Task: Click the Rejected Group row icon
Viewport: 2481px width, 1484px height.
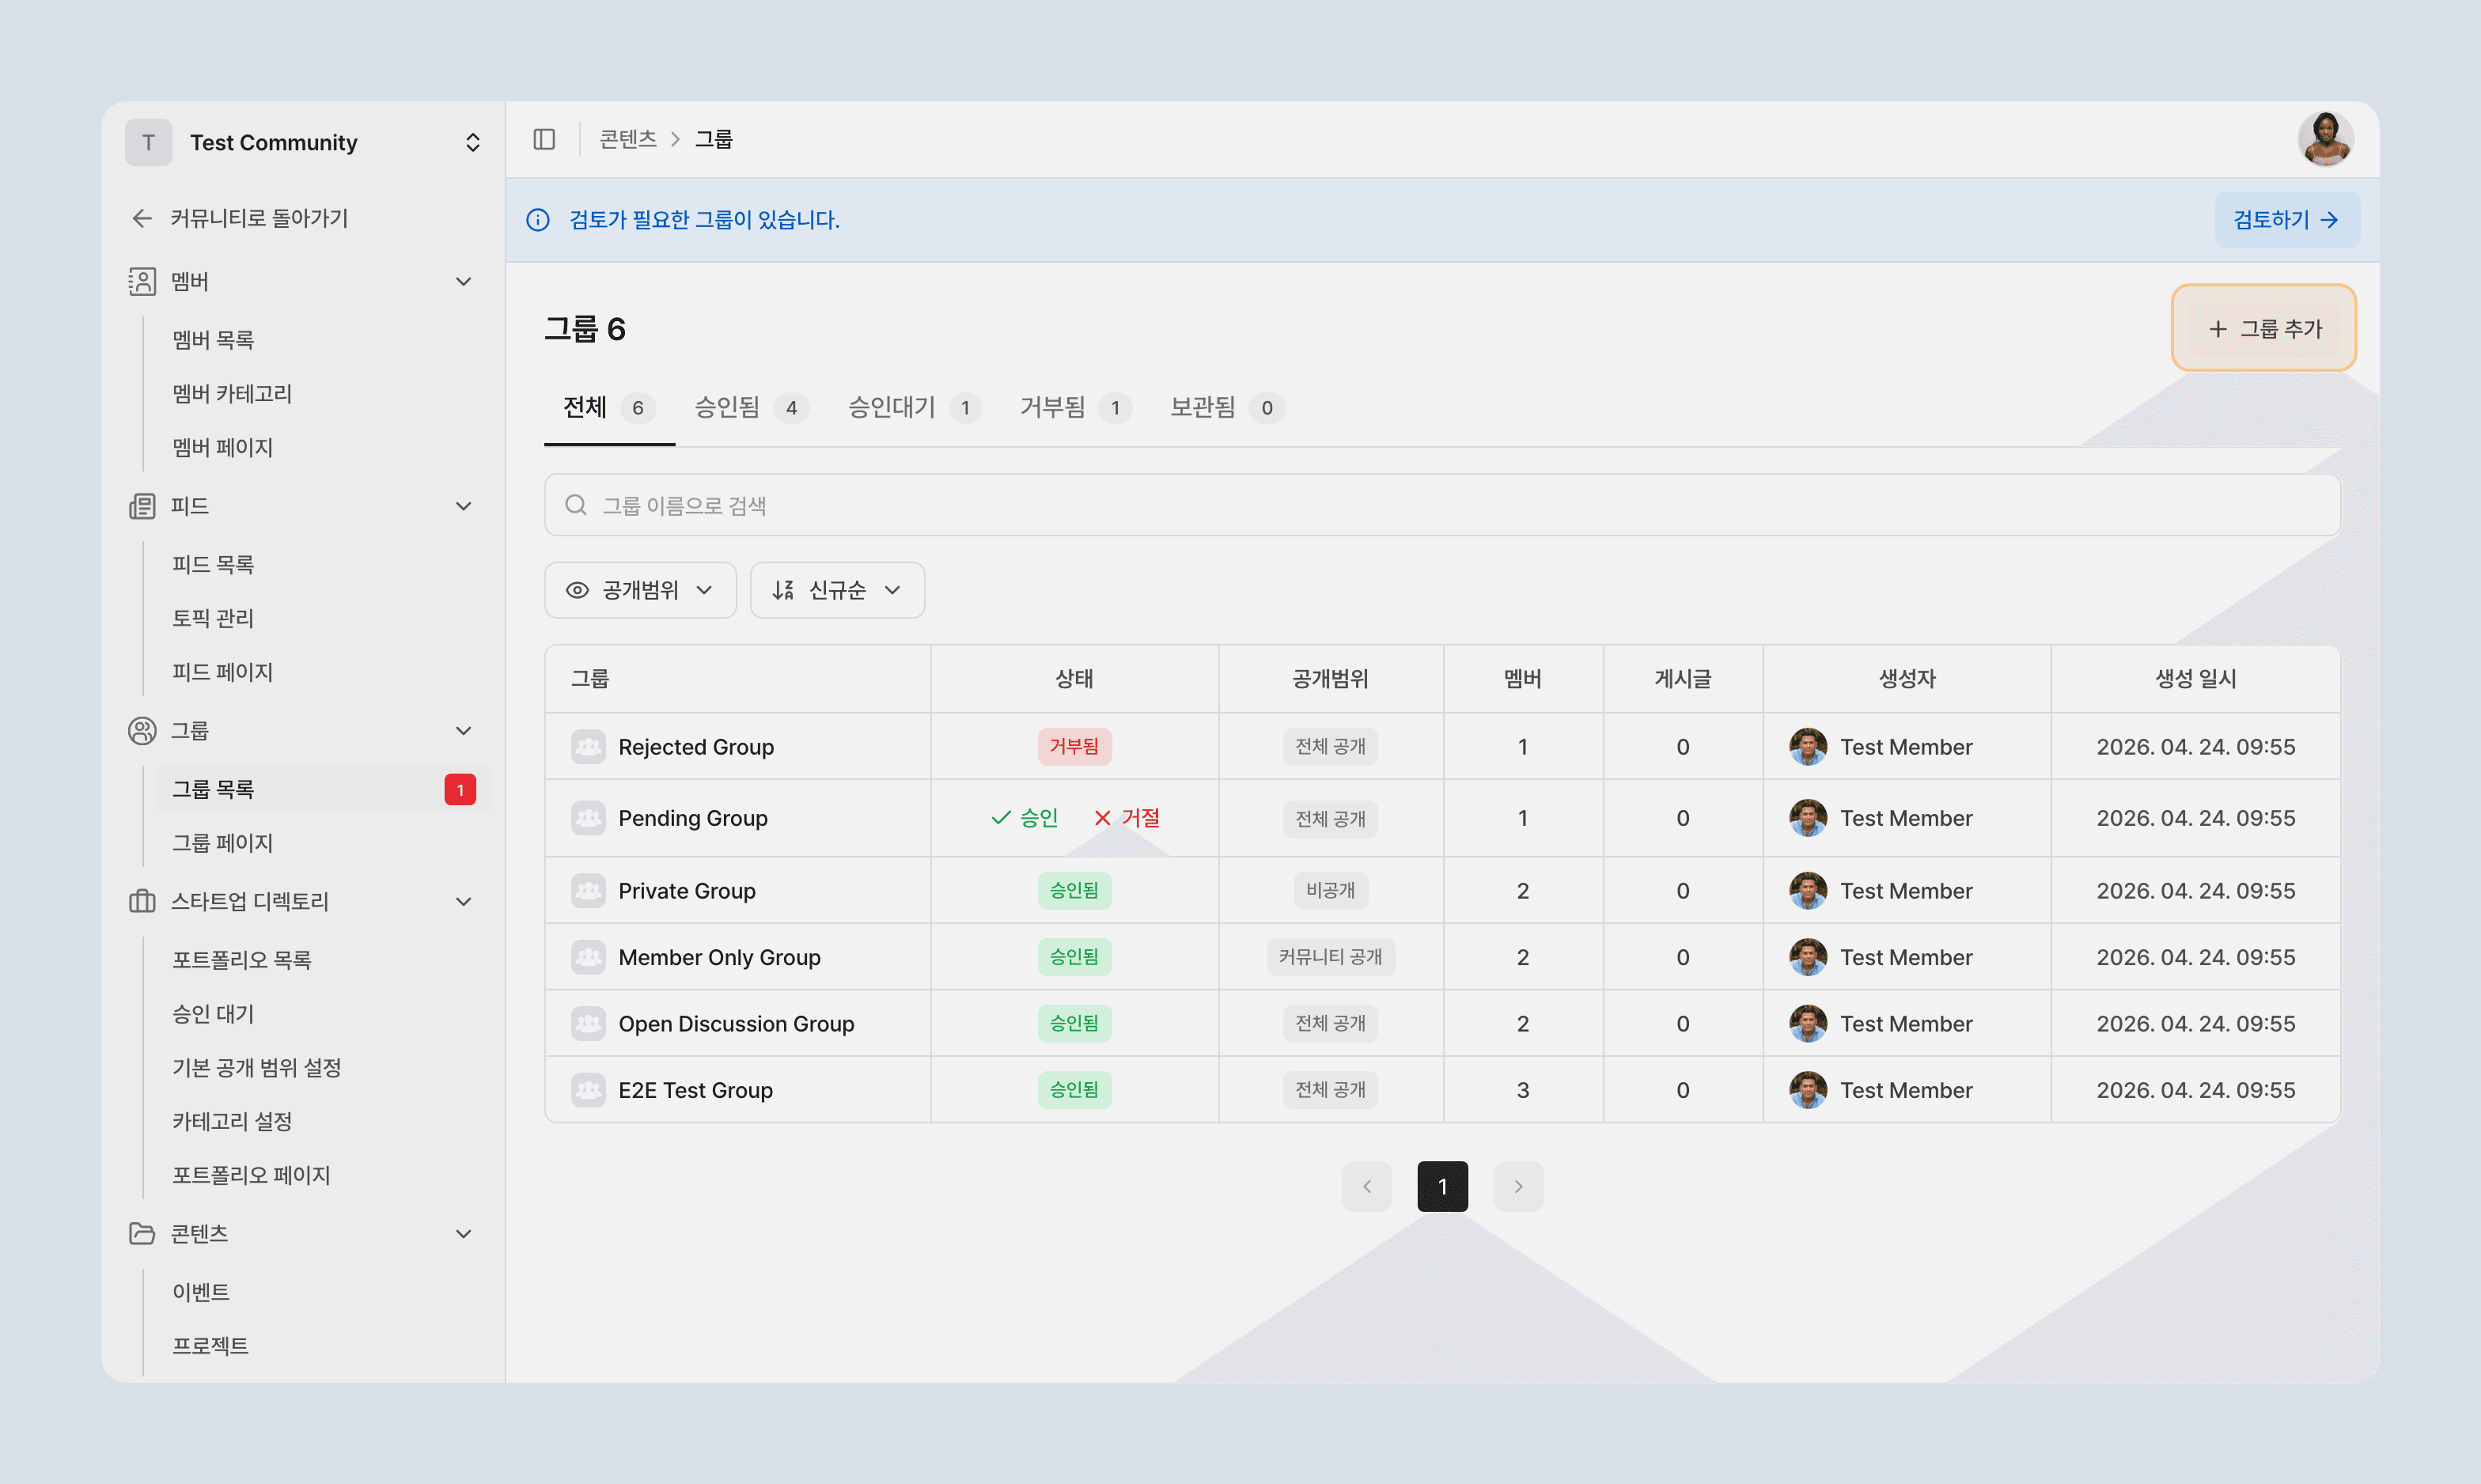Action: pyautogui.click(x=588, y=747)
